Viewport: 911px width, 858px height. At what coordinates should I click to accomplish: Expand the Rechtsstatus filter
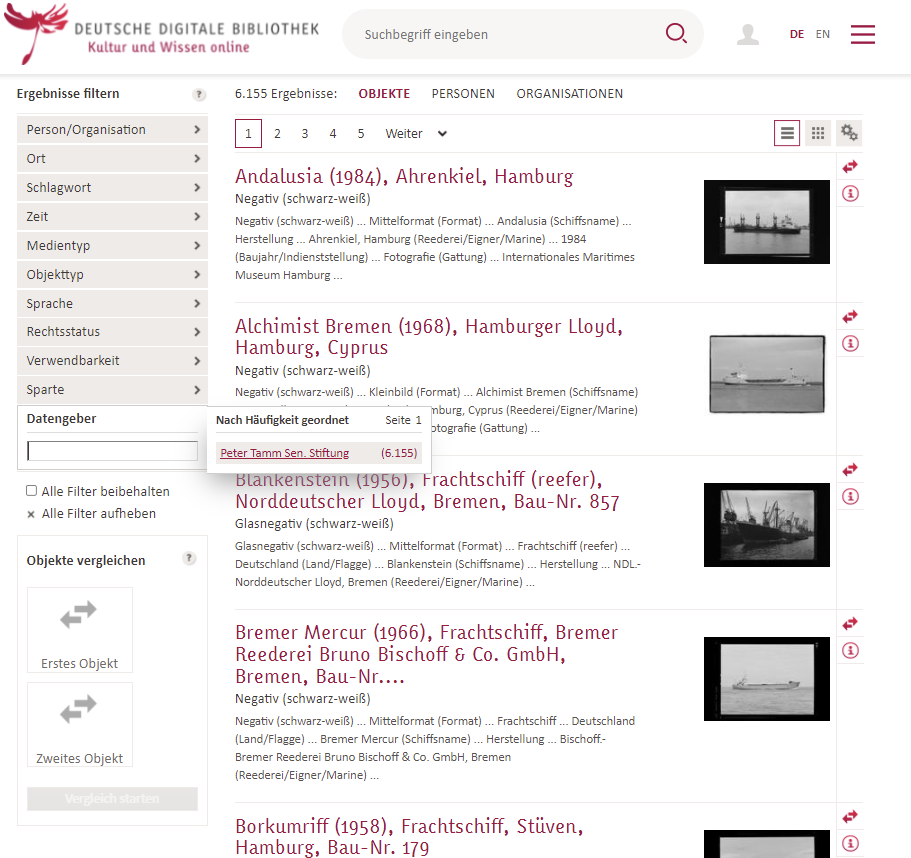112,332
